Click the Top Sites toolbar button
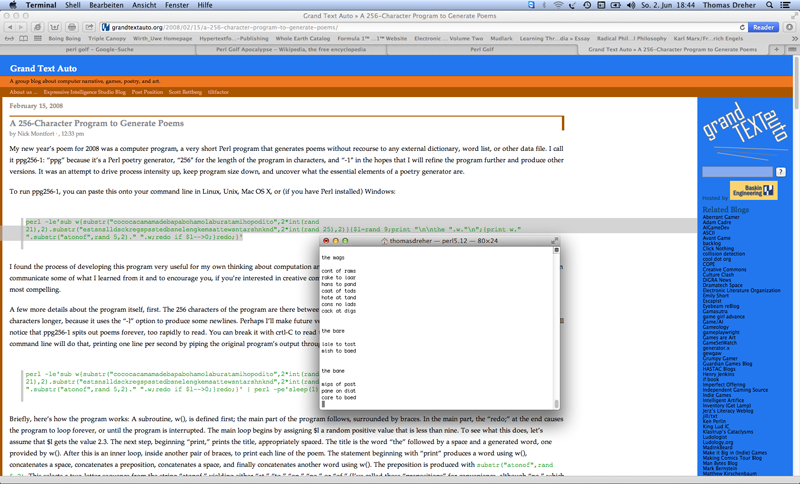 click(x=55, y=27)
